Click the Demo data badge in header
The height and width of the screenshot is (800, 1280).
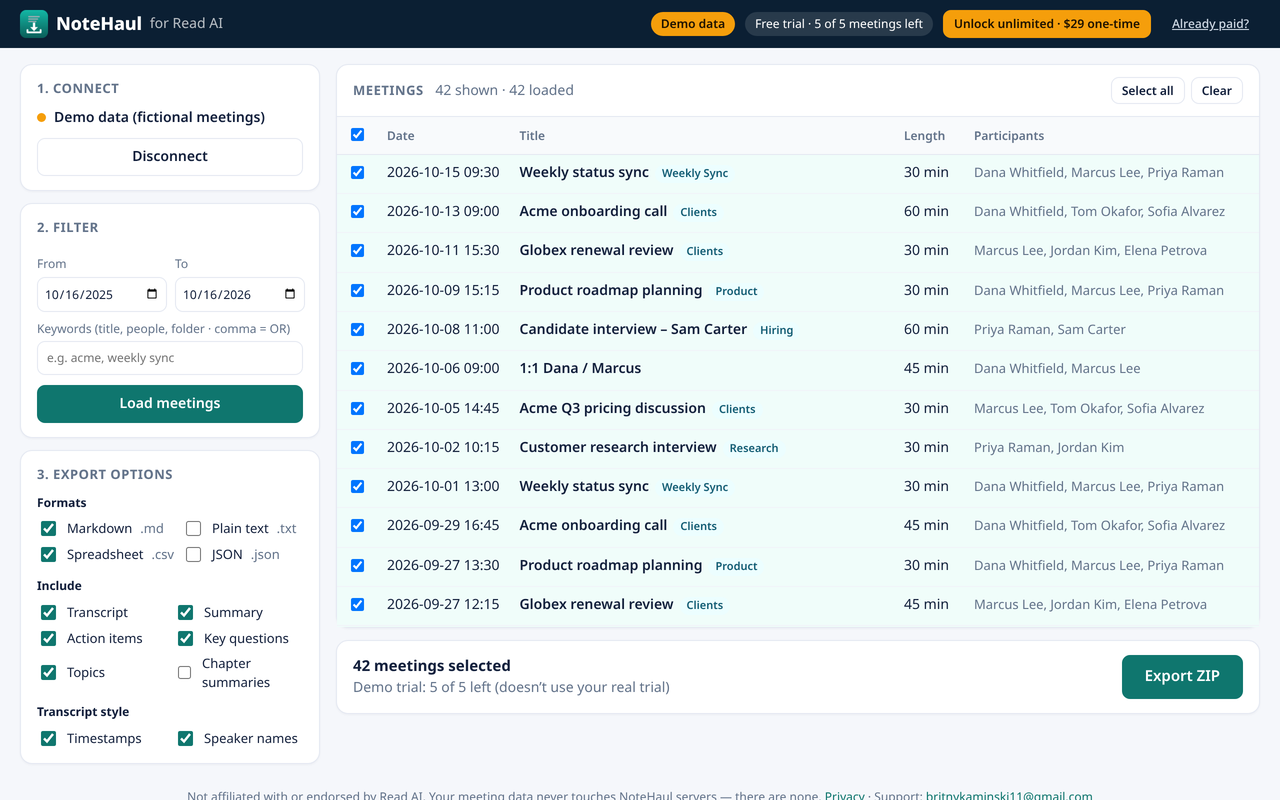click(693, 24)
